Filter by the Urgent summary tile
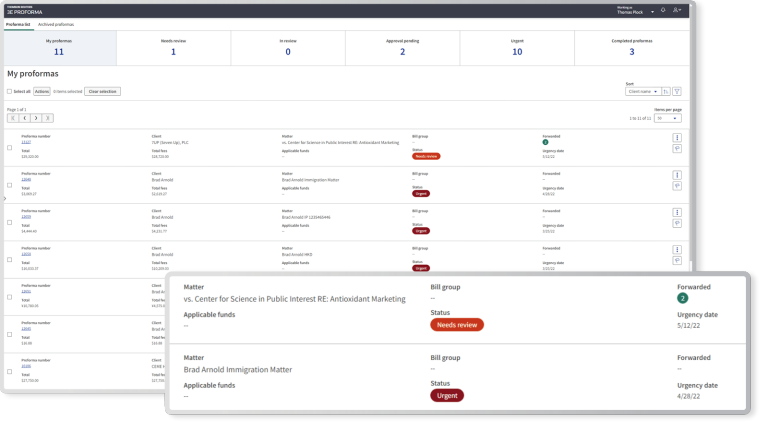Image resolution: width=768 pixels, height=432 pixels. click(517, 47)
